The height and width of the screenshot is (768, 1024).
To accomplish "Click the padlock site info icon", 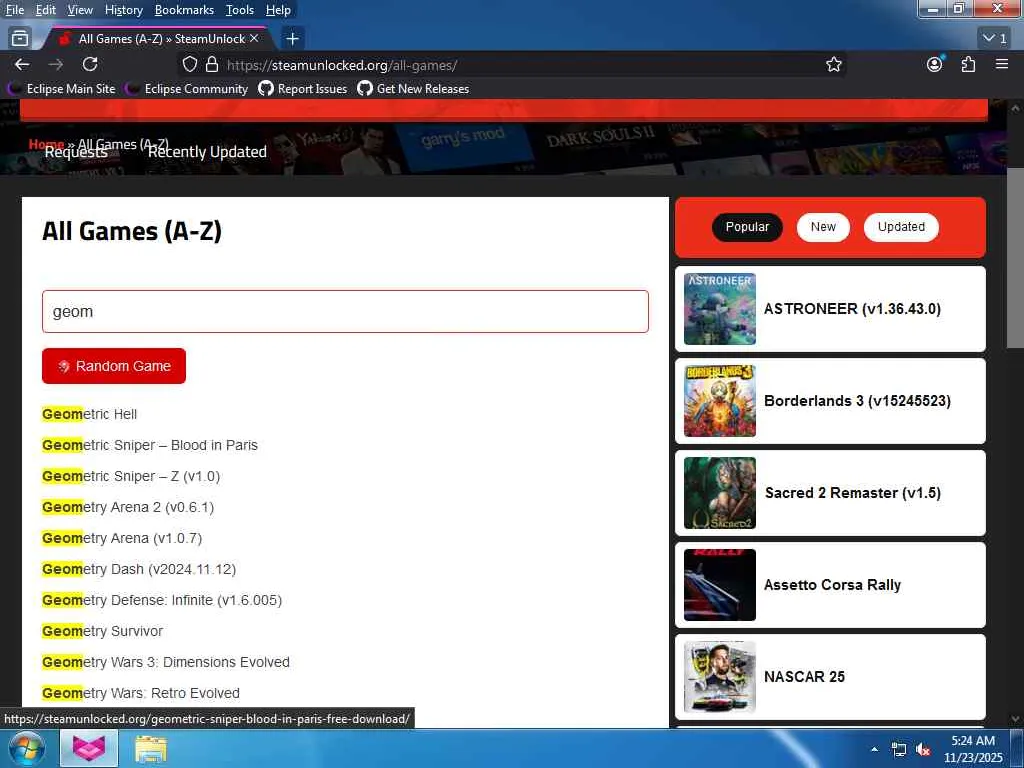I will pyautogui.click(x=212, y=65).
